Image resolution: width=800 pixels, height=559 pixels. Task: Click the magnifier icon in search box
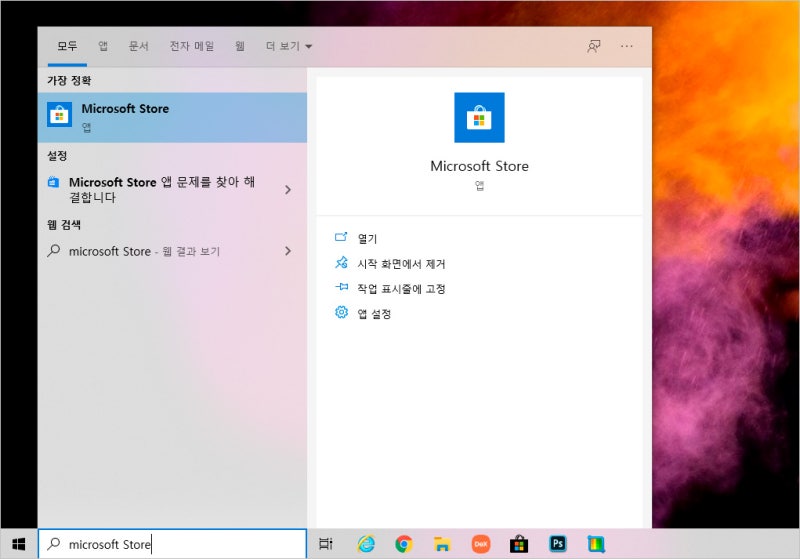tap(54, 544)
